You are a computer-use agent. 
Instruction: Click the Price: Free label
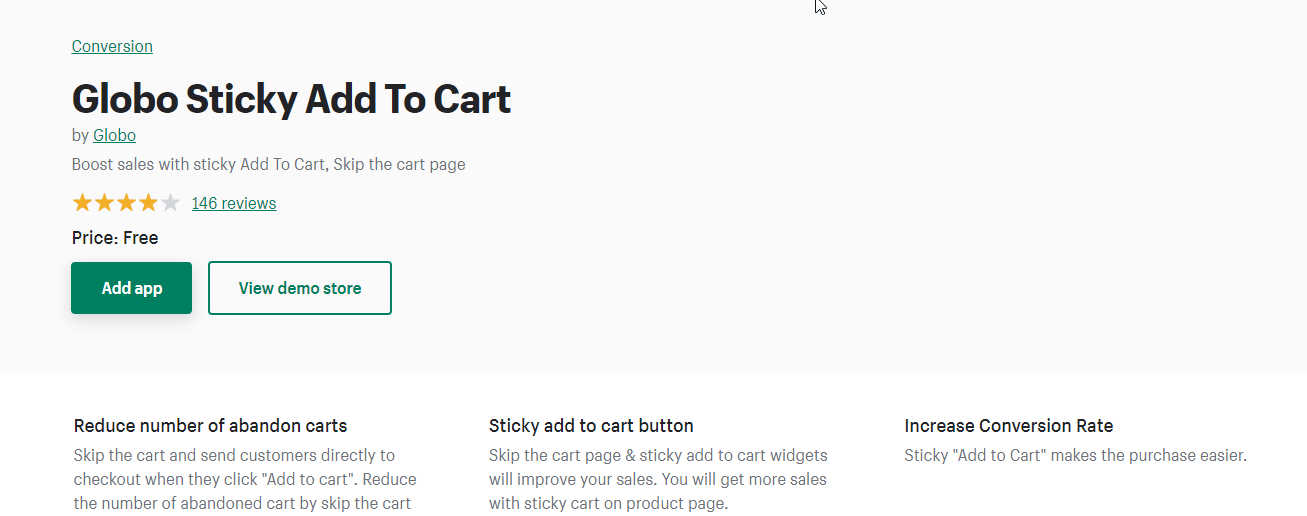(115, 238)
